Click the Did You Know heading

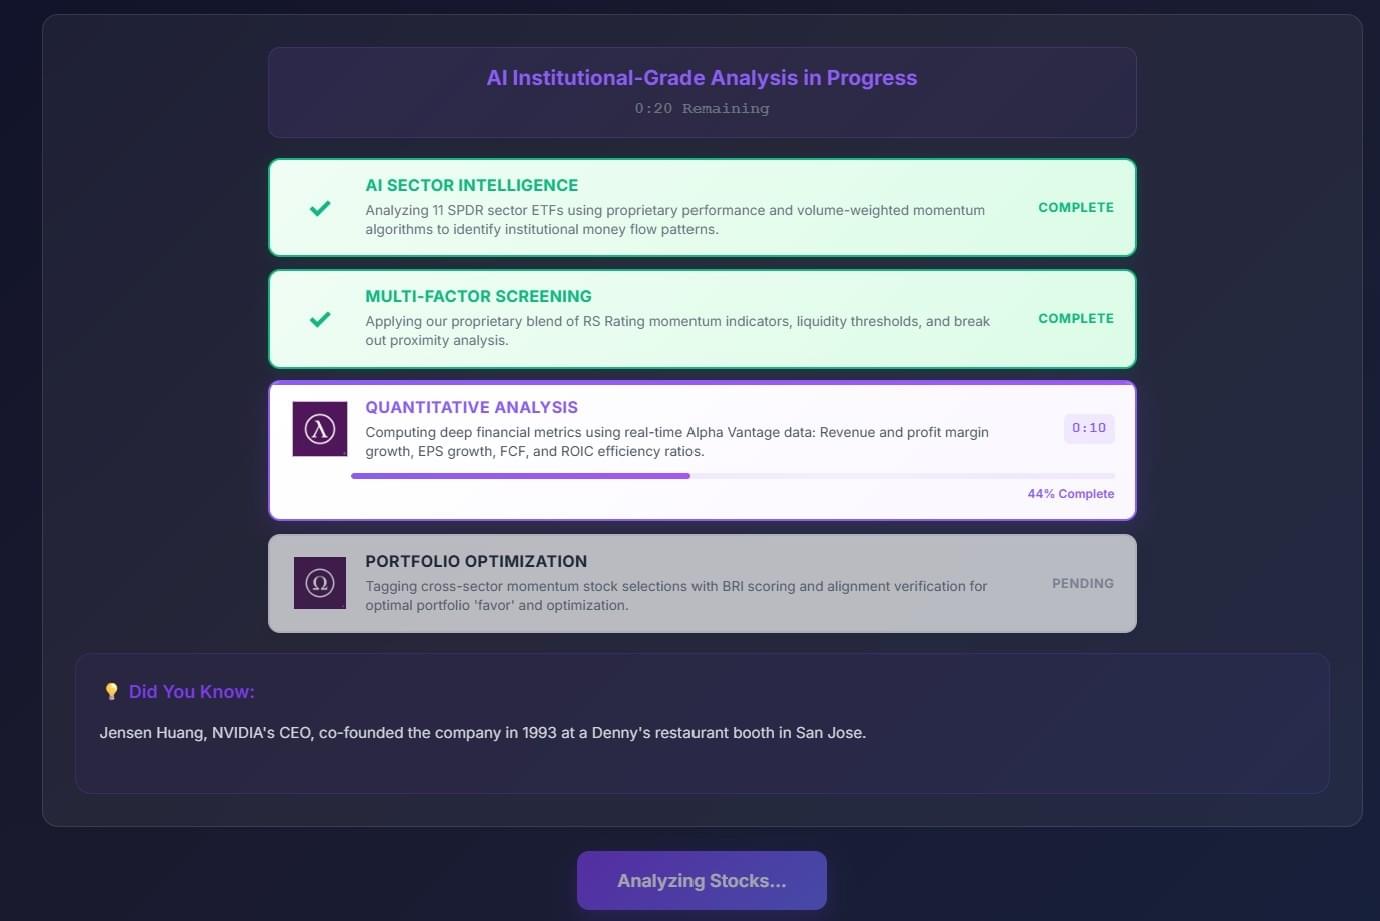click(191, 692)
